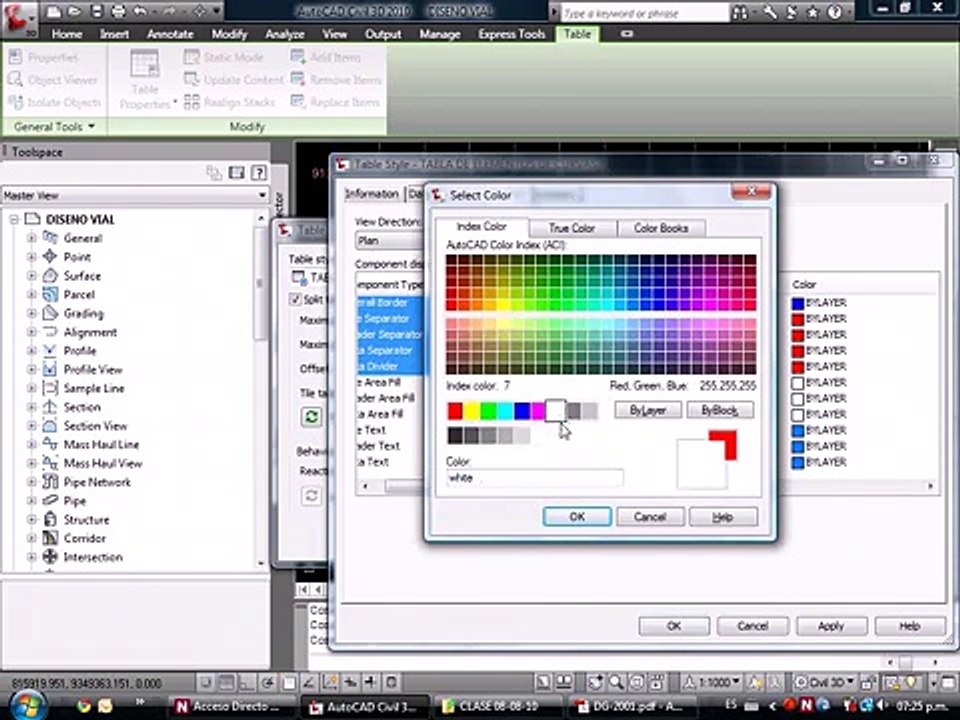960x720 pixels.
Task: Open the CLASE 08-08-10 taskbar item
Action: (x=498, y=706)
